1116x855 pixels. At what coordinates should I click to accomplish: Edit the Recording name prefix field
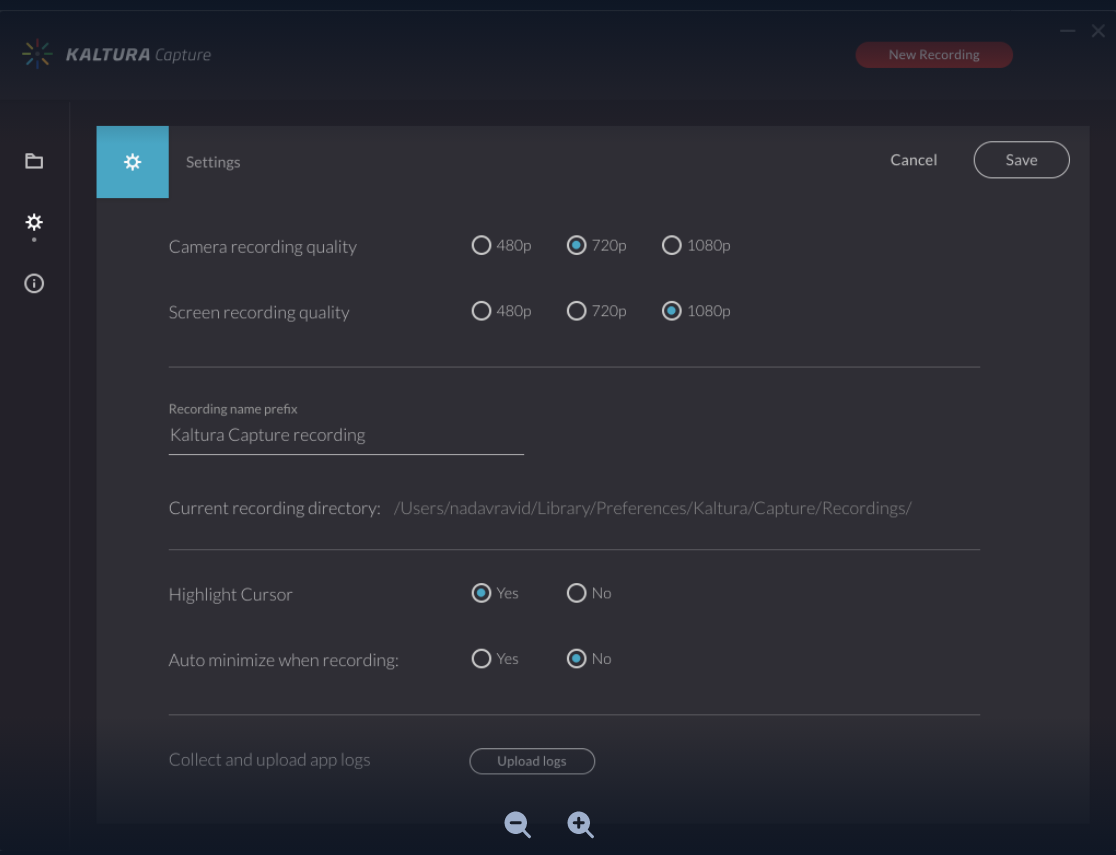point(346,435)
